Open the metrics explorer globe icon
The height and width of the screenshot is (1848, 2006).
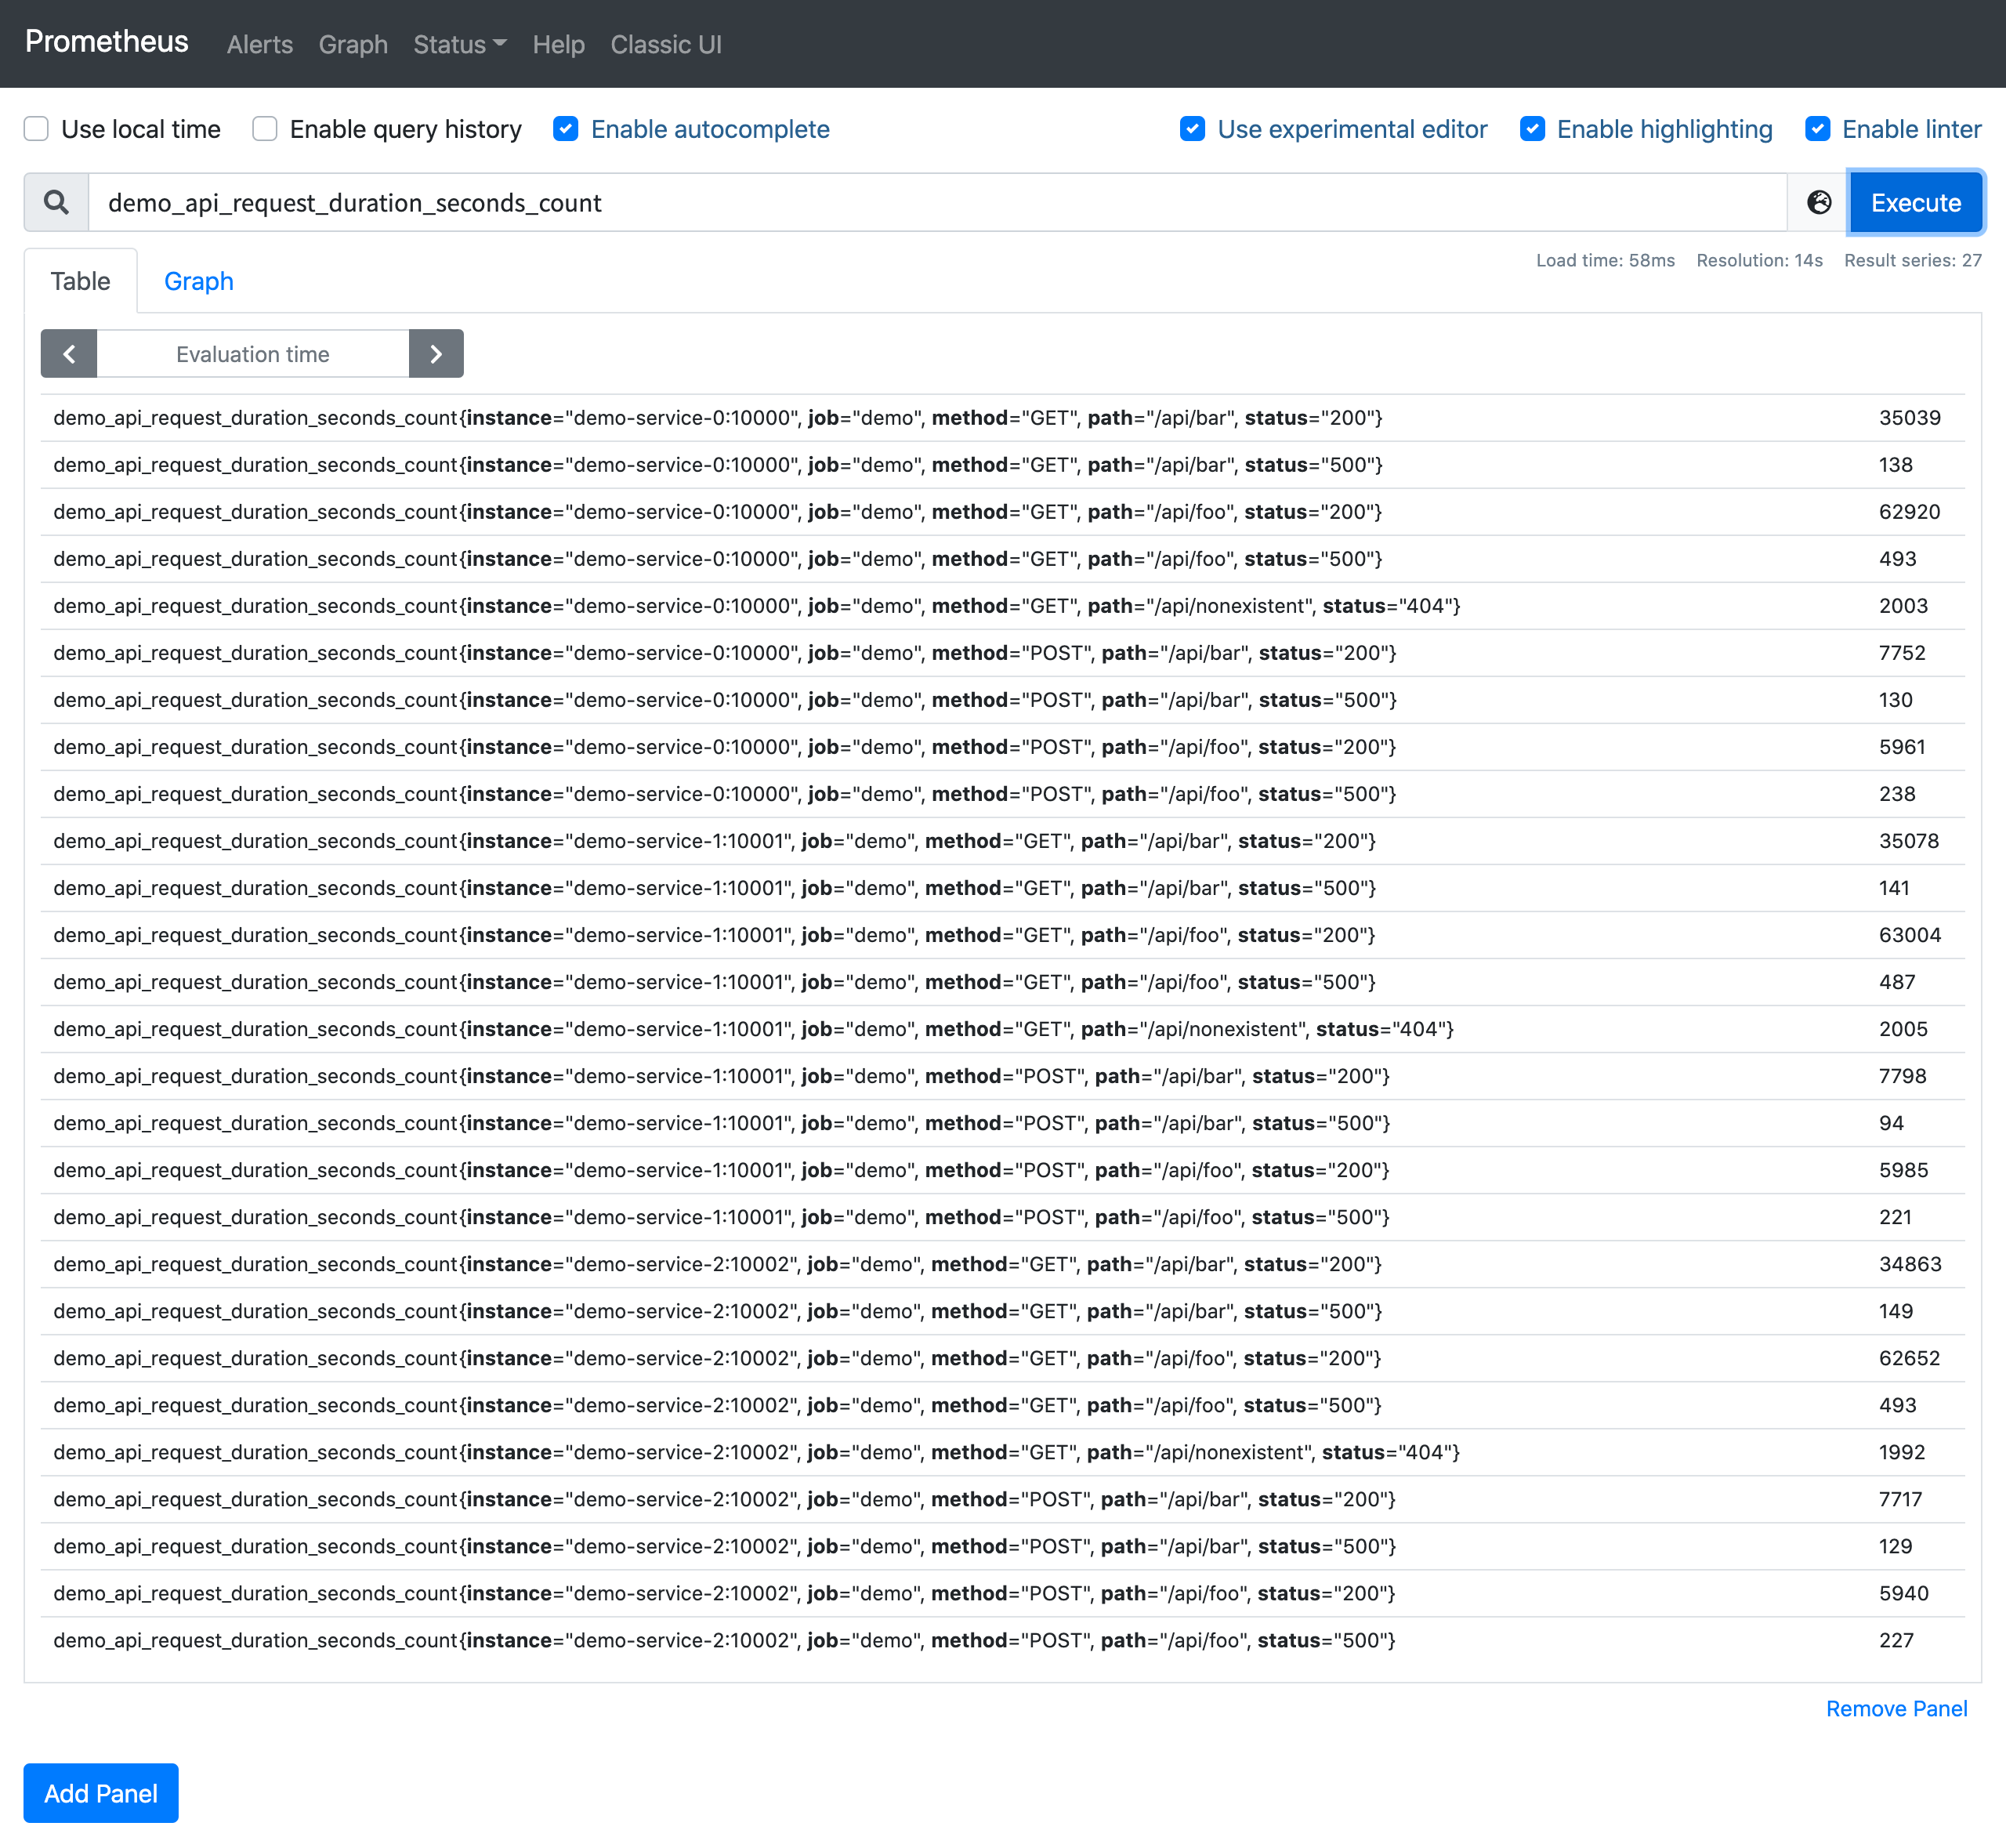pos(1819,203)
